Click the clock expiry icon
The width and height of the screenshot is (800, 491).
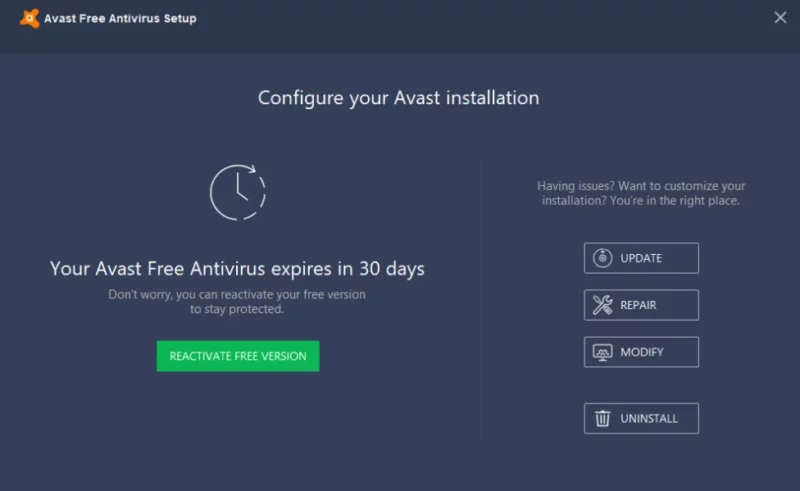[238, 192]
